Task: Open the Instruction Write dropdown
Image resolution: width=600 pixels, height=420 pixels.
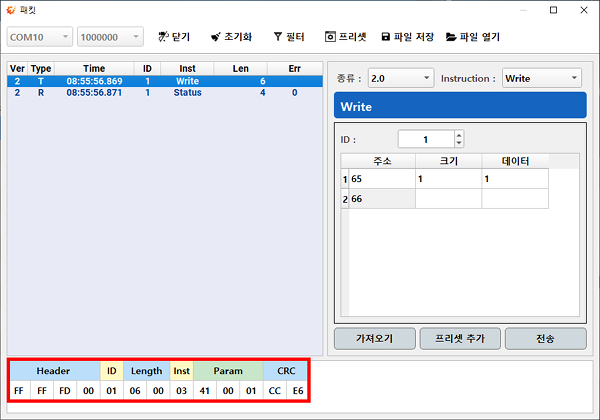Action: pyautogui.click(x=573, y=78)
